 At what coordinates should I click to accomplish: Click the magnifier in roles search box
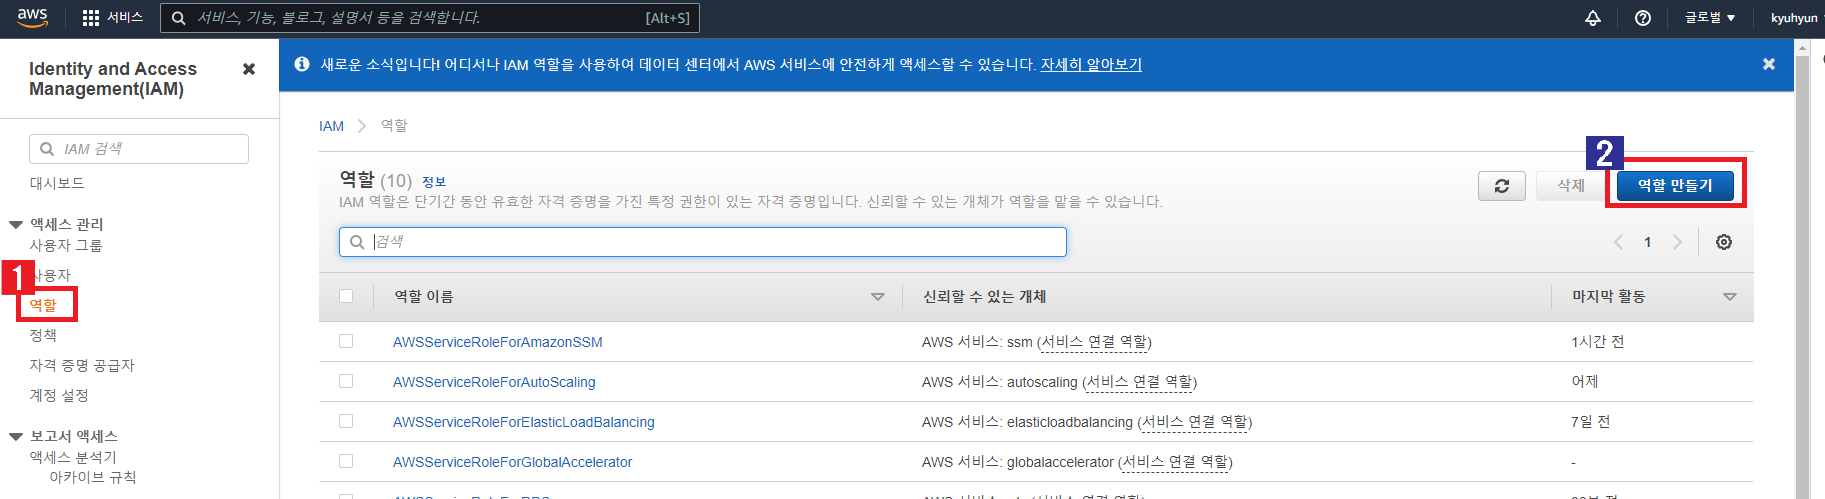click(x=357, y=242)
